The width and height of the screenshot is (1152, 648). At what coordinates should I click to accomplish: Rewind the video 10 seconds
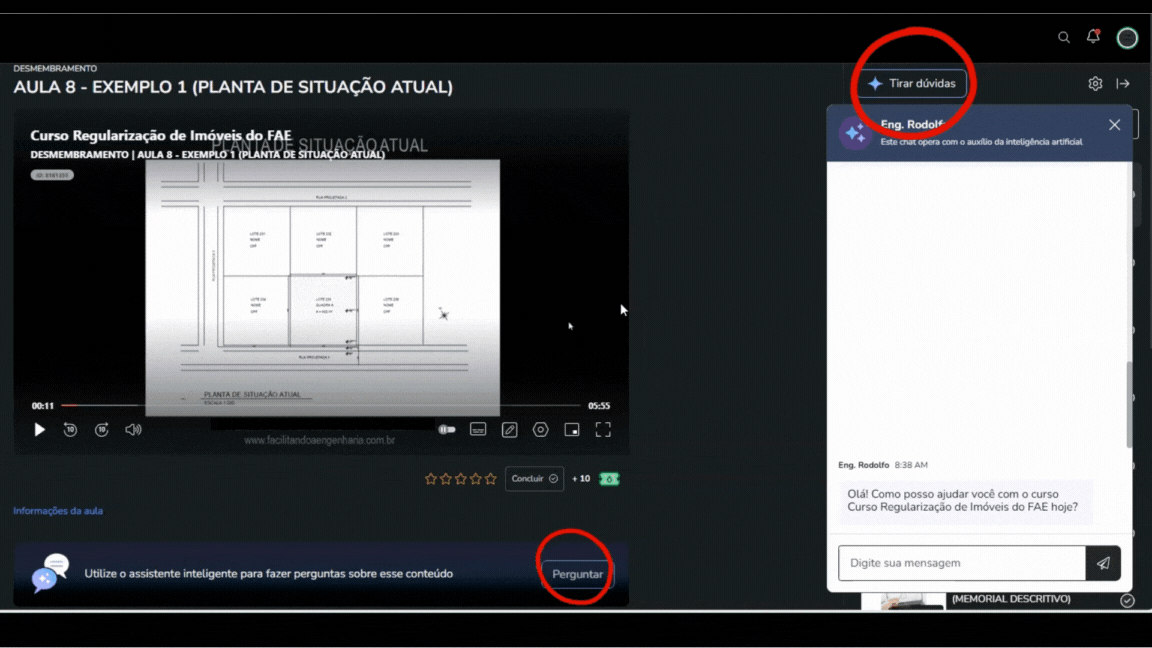tap(70, 430)
